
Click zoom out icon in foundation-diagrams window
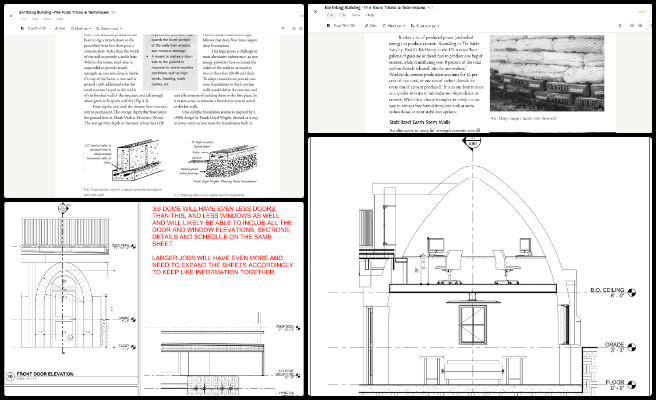pyautogui.click(x=294, y=28)
